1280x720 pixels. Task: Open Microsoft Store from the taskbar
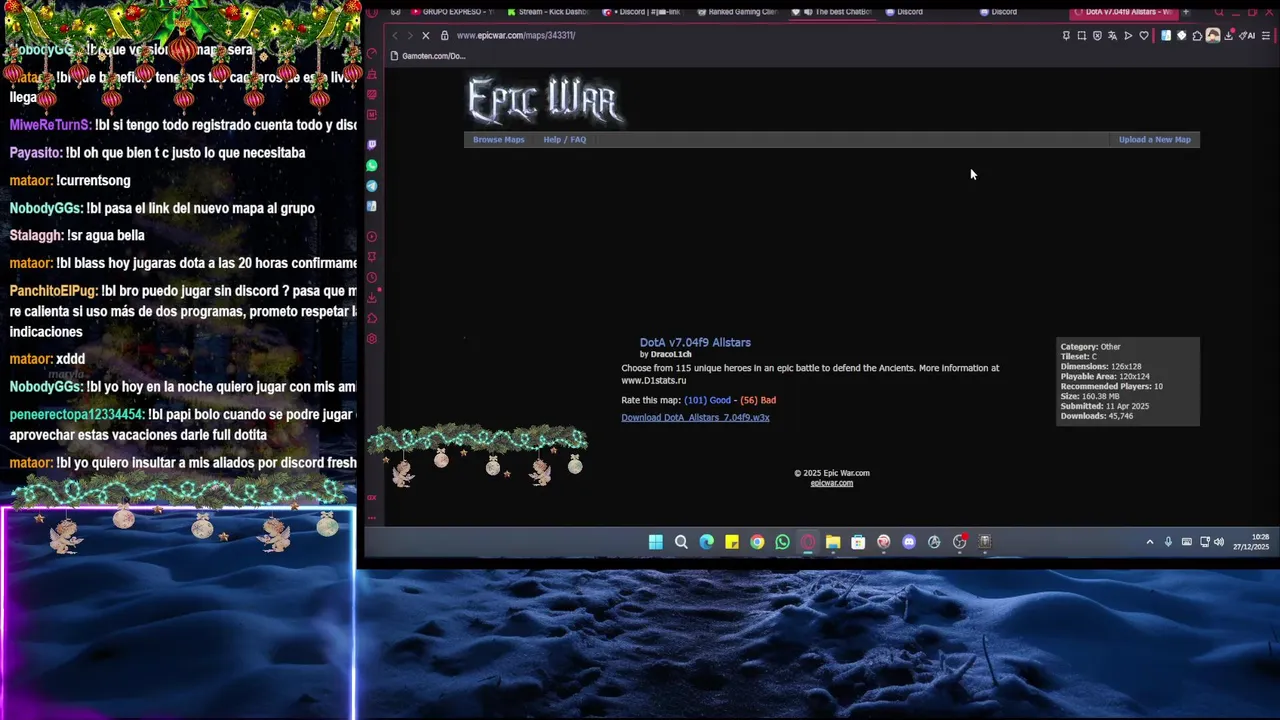click(x=858, y=542)
